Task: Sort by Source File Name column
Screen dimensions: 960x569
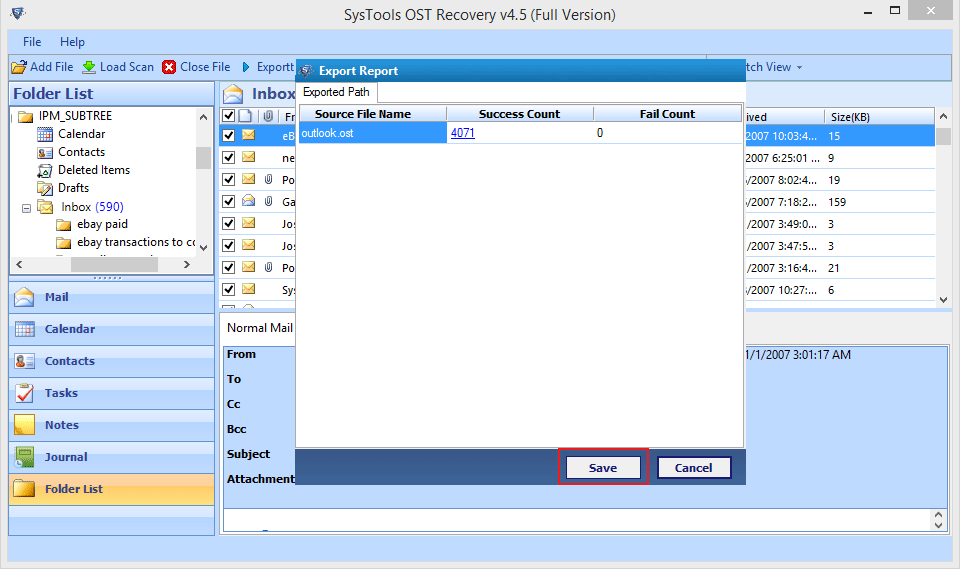Action: click(x=373, y=114)
